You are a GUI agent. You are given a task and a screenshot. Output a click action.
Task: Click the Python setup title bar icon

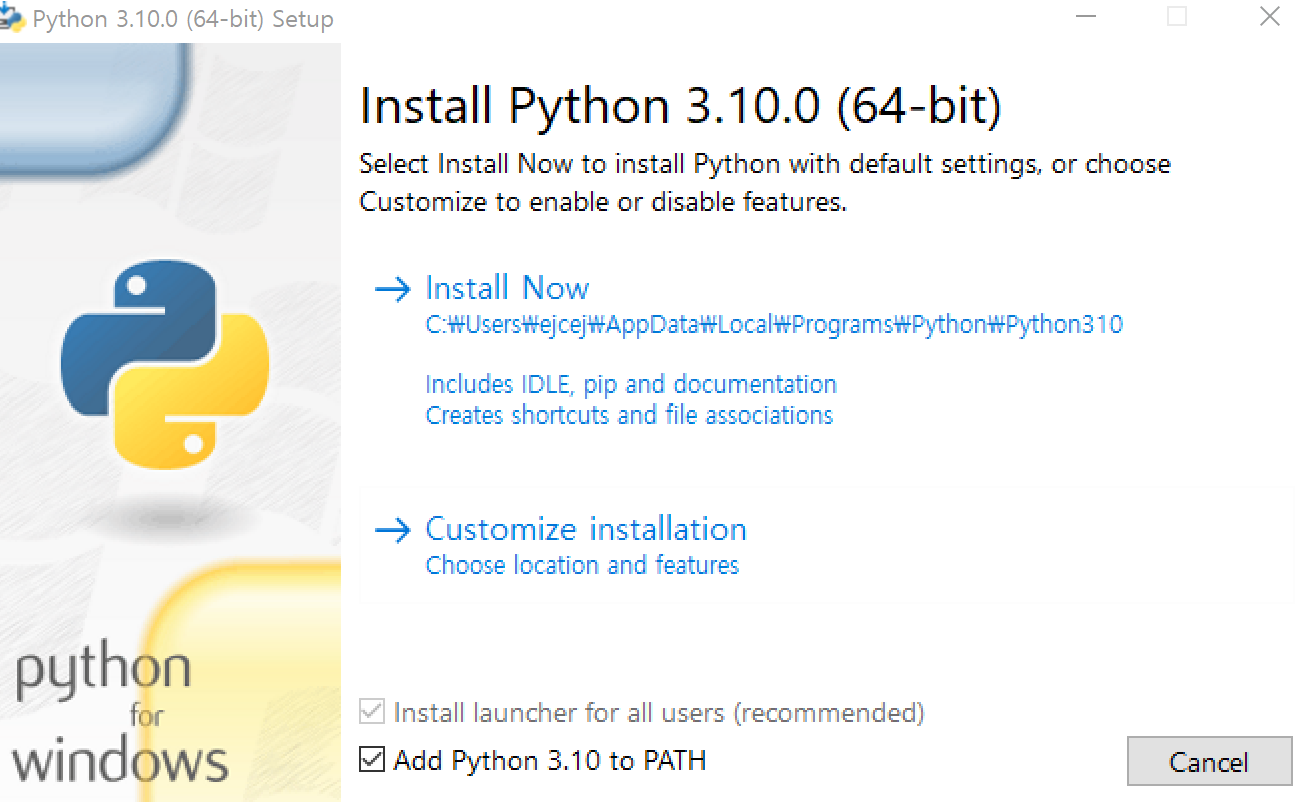click(x=13, y=18)
